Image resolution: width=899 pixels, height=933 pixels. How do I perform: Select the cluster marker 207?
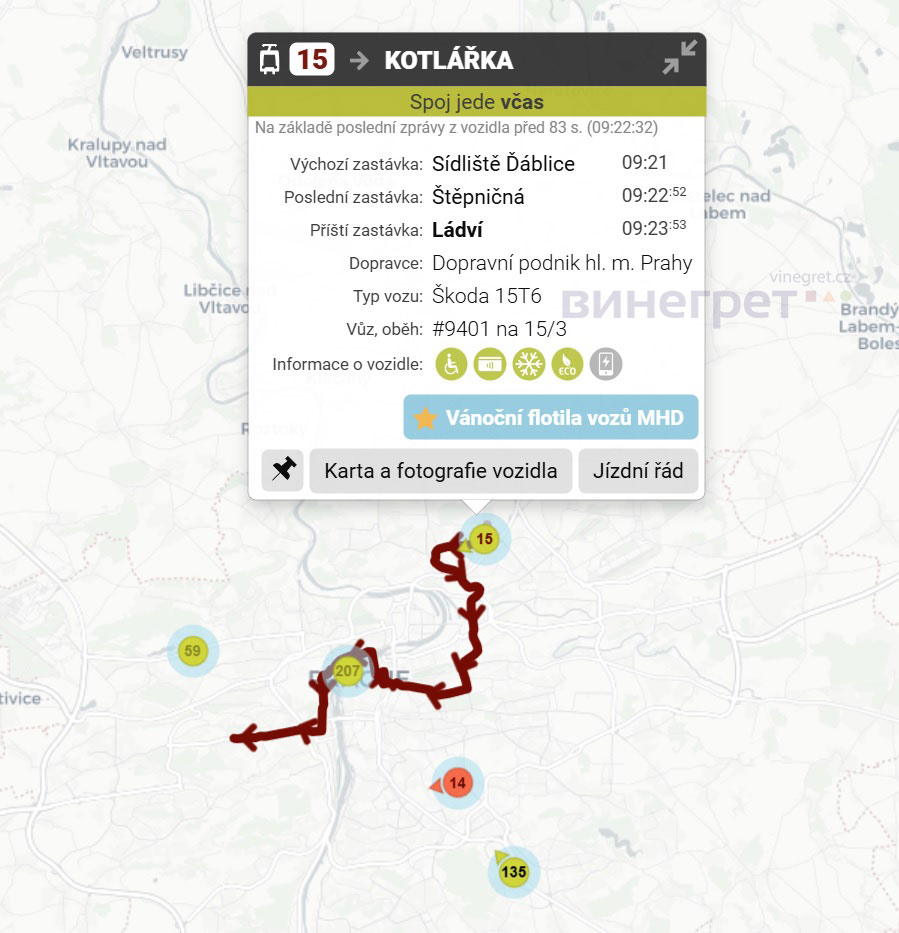[x=347, y=670]
